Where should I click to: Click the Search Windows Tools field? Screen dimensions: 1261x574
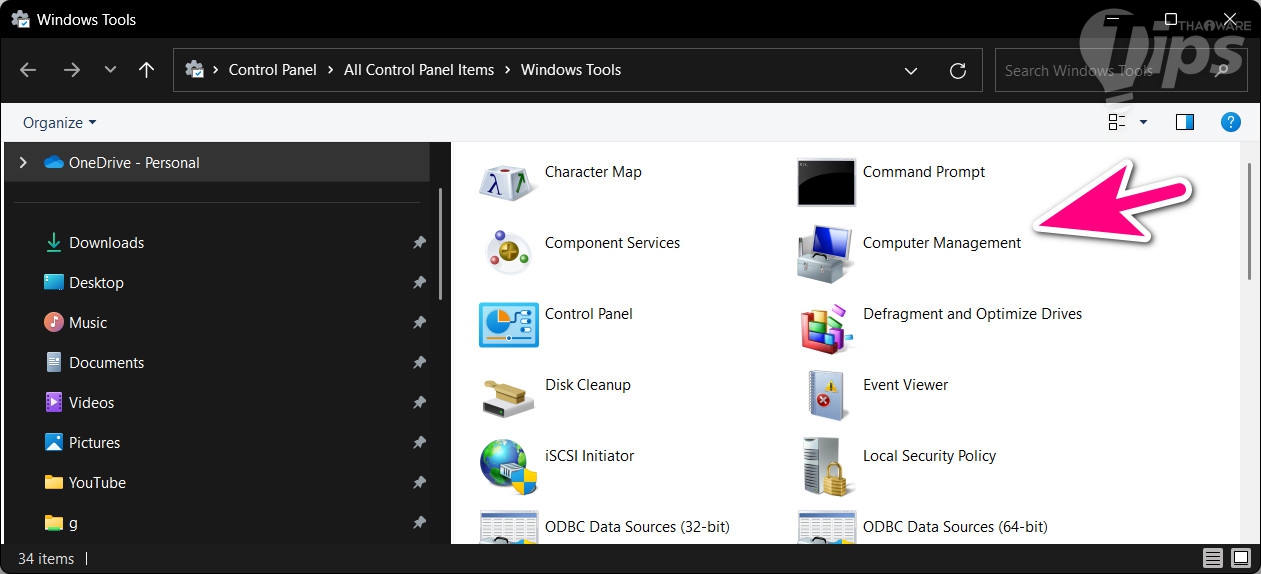(x=1120, y=71)
